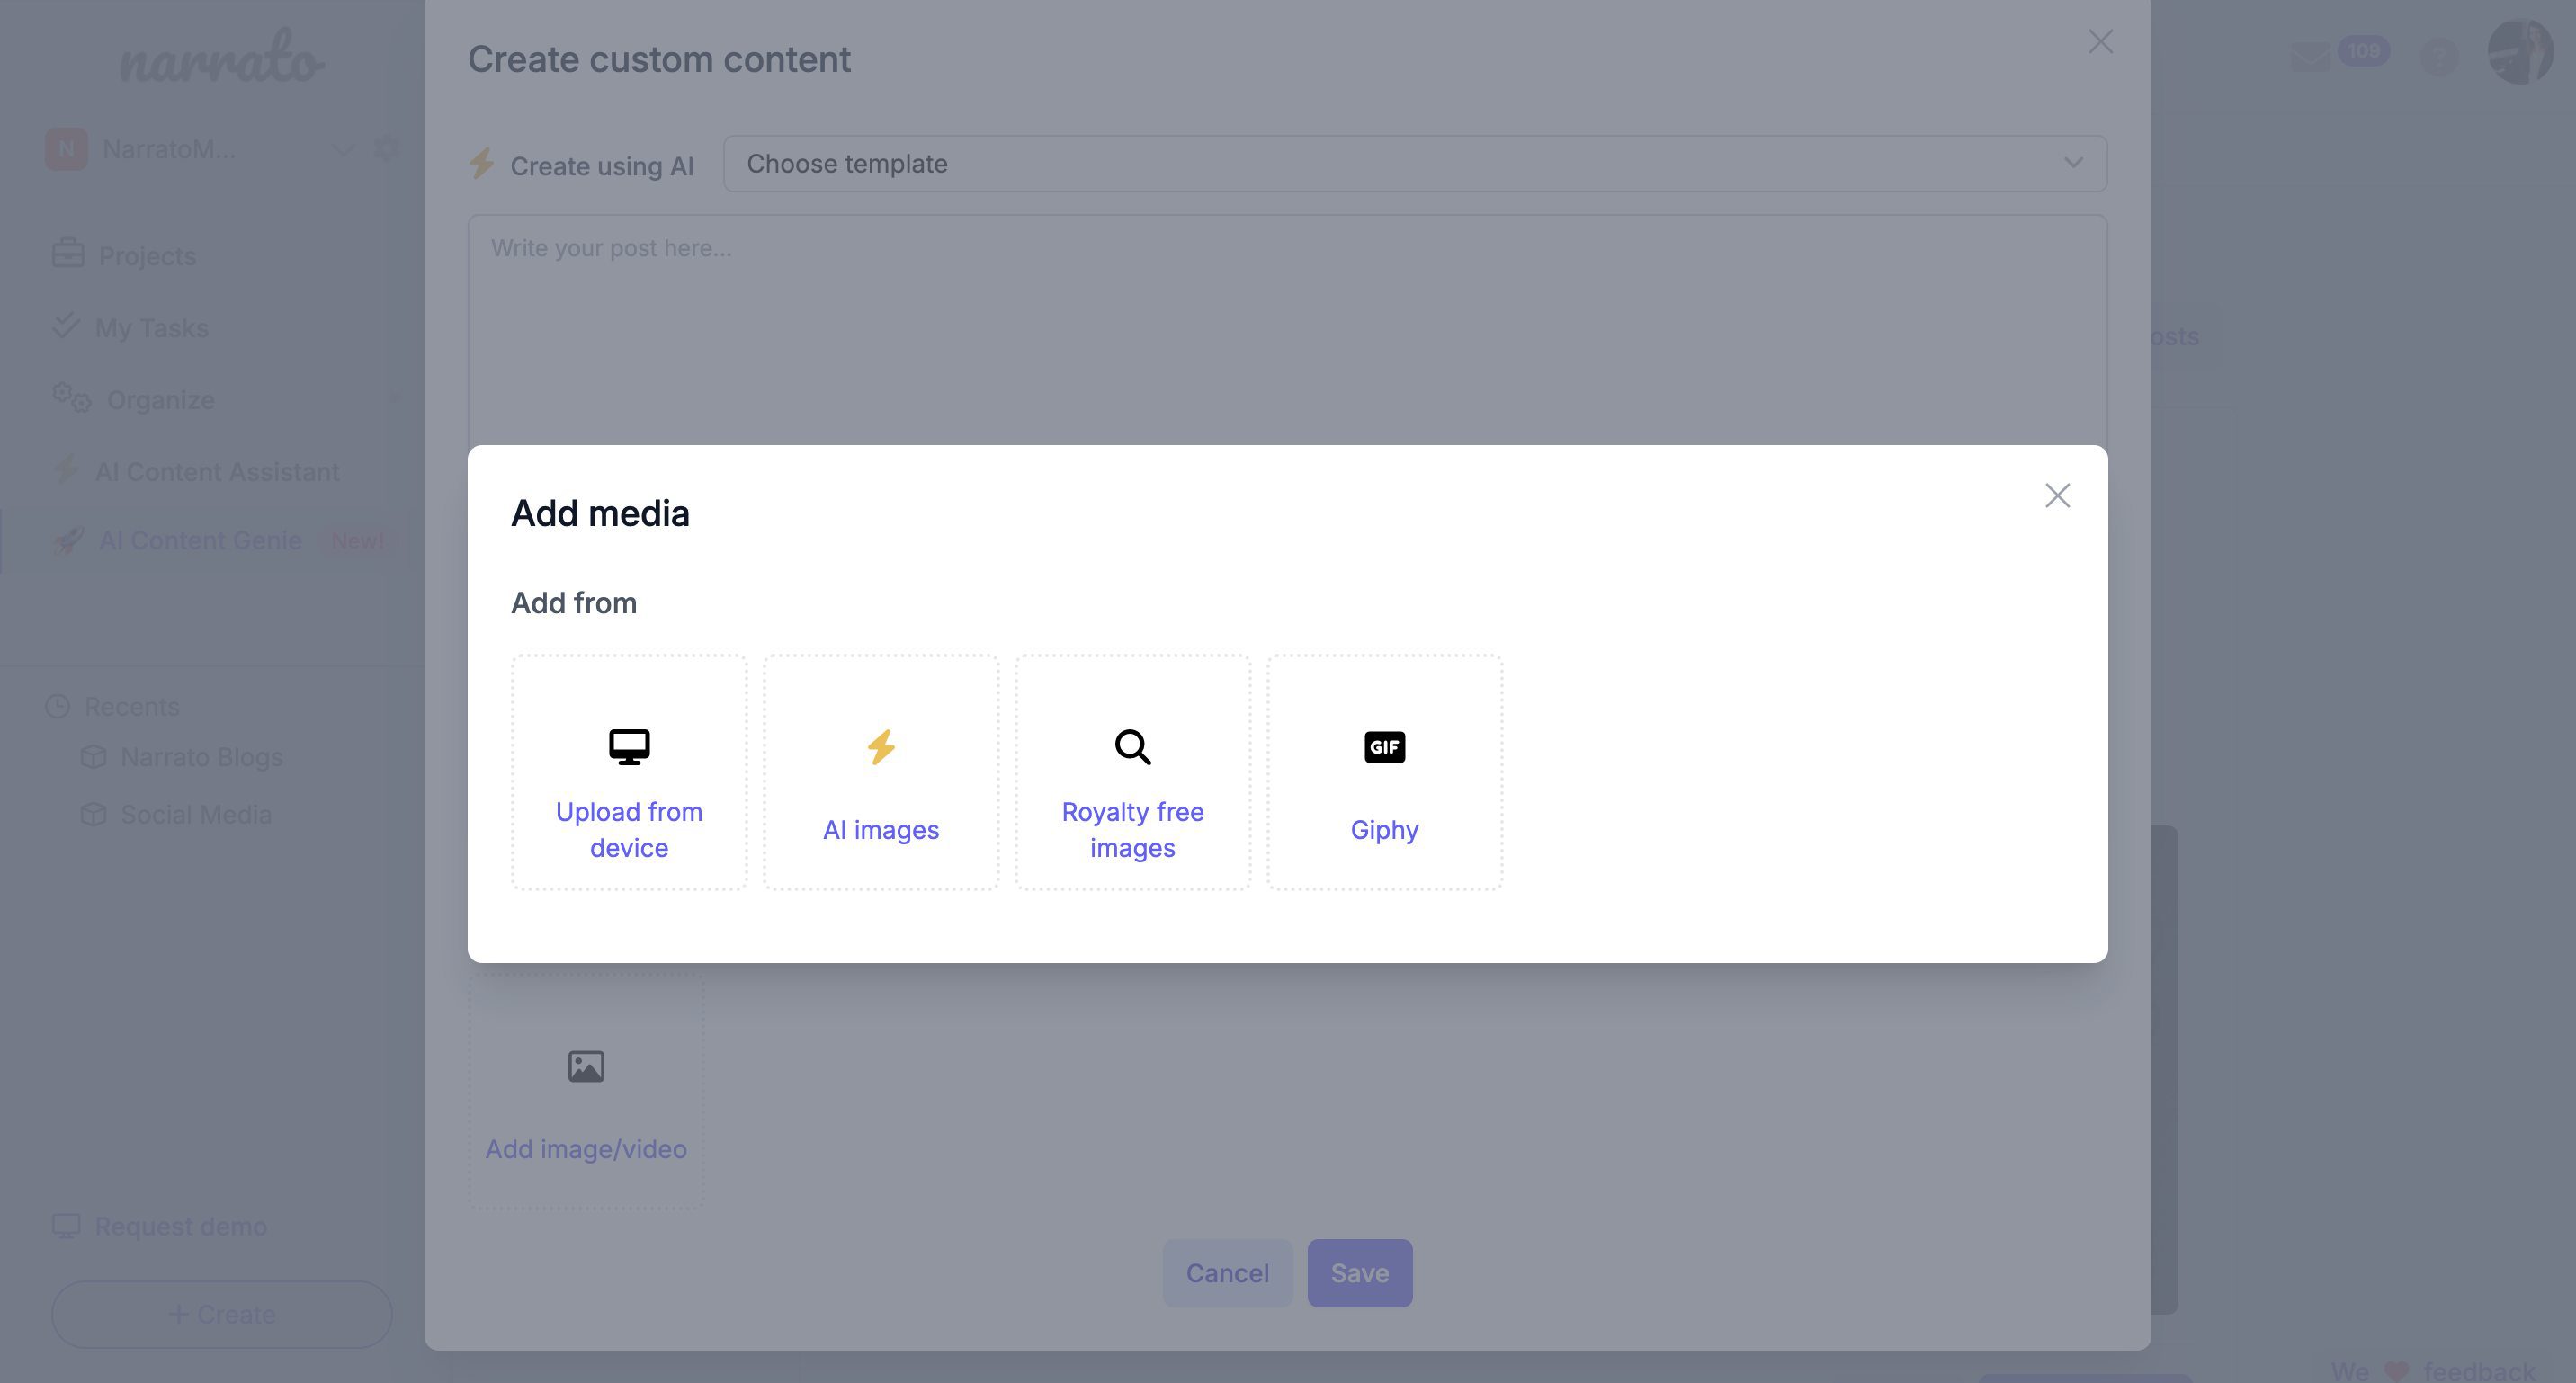Click the Cancel button

[x=1227, y=1273]
